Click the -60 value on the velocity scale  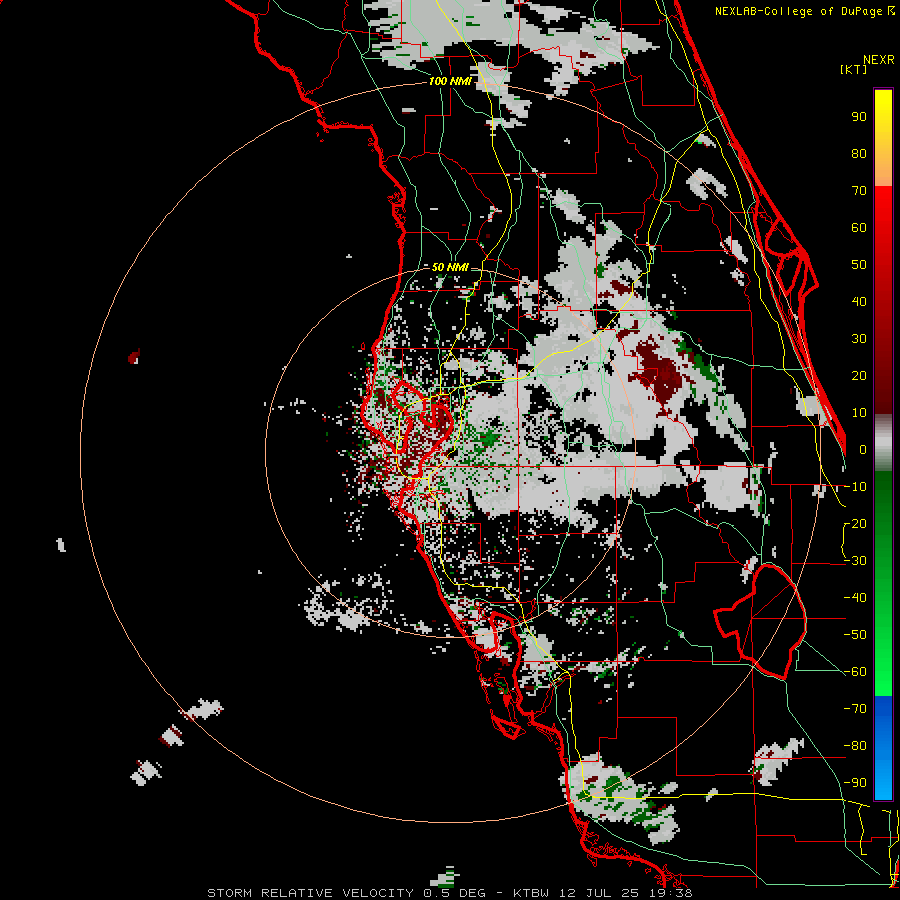855,672
